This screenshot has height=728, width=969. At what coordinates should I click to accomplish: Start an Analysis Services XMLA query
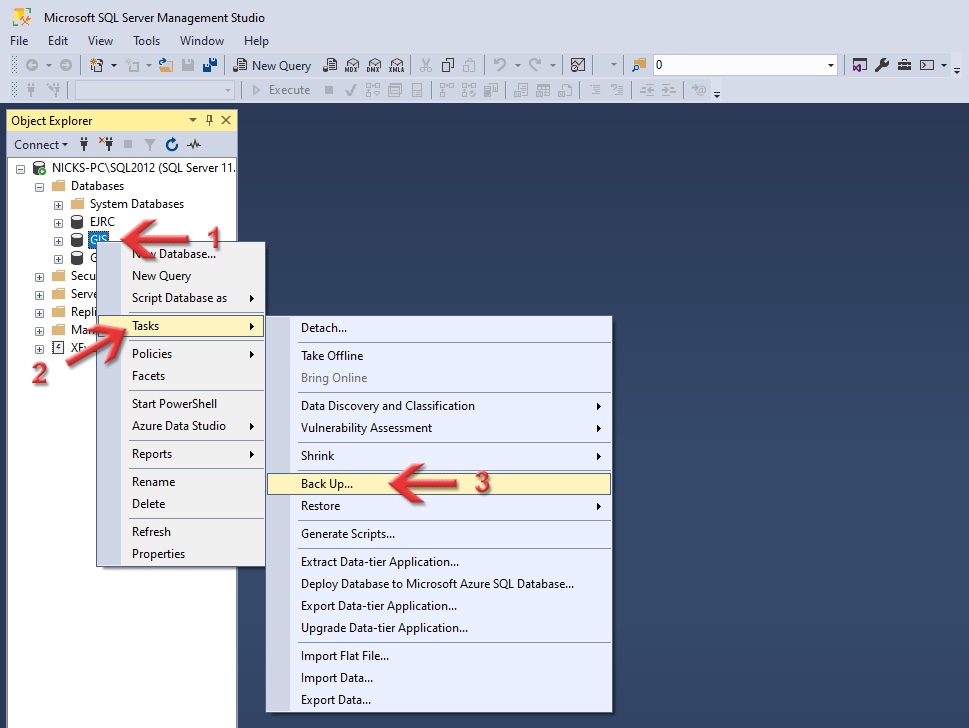[397, 65]
